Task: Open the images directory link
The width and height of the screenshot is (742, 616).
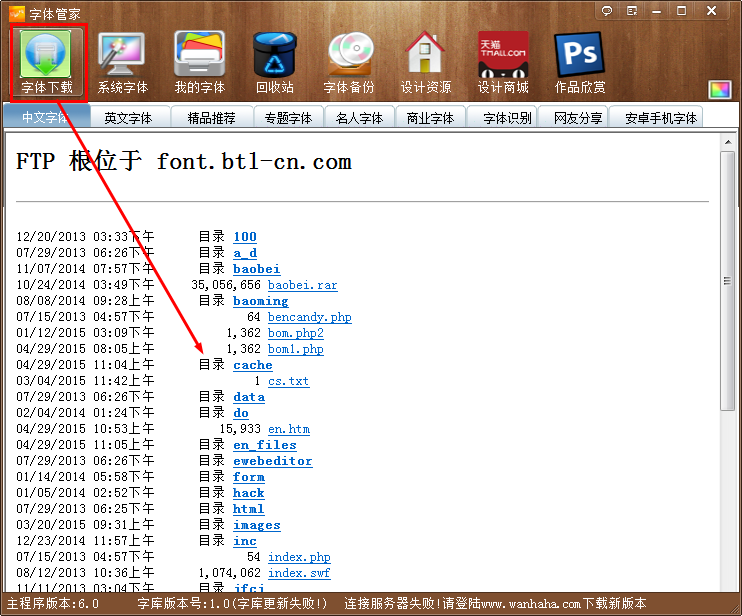Action: tap(257, 525)
